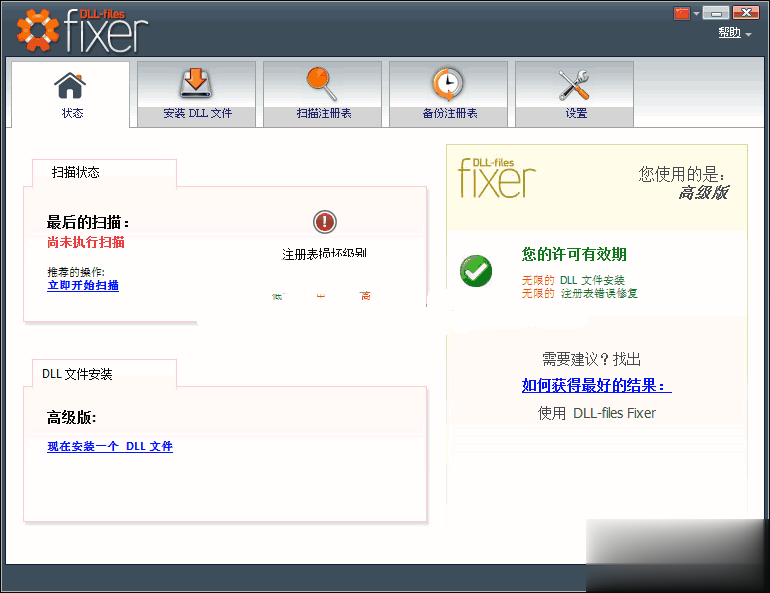Screen dimensions: 770x593
Task: Click the 立即开始扫描 link
Action: tap(83, 285)
